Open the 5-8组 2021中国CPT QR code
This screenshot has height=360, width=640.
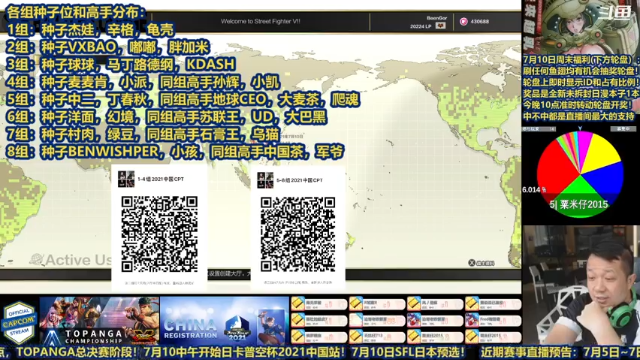click(298, 235)
